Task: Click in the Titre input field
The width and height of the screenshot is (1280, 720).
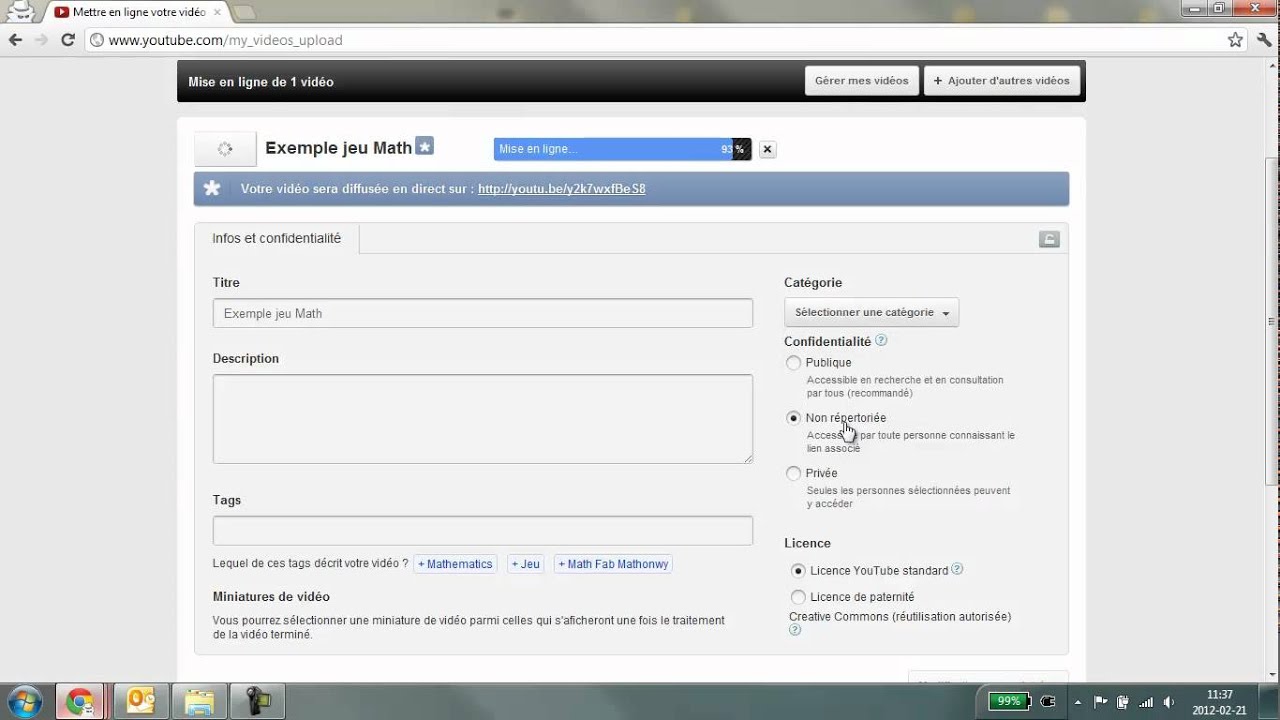Action: [483, 313]
